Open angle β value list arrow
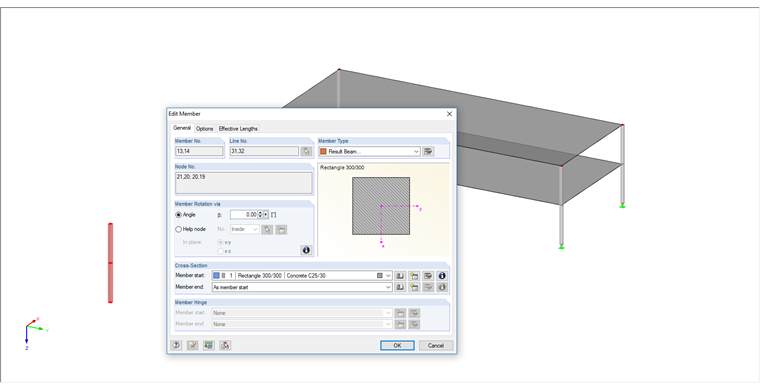This screenshot has width=760, height=391. (266, 215)
